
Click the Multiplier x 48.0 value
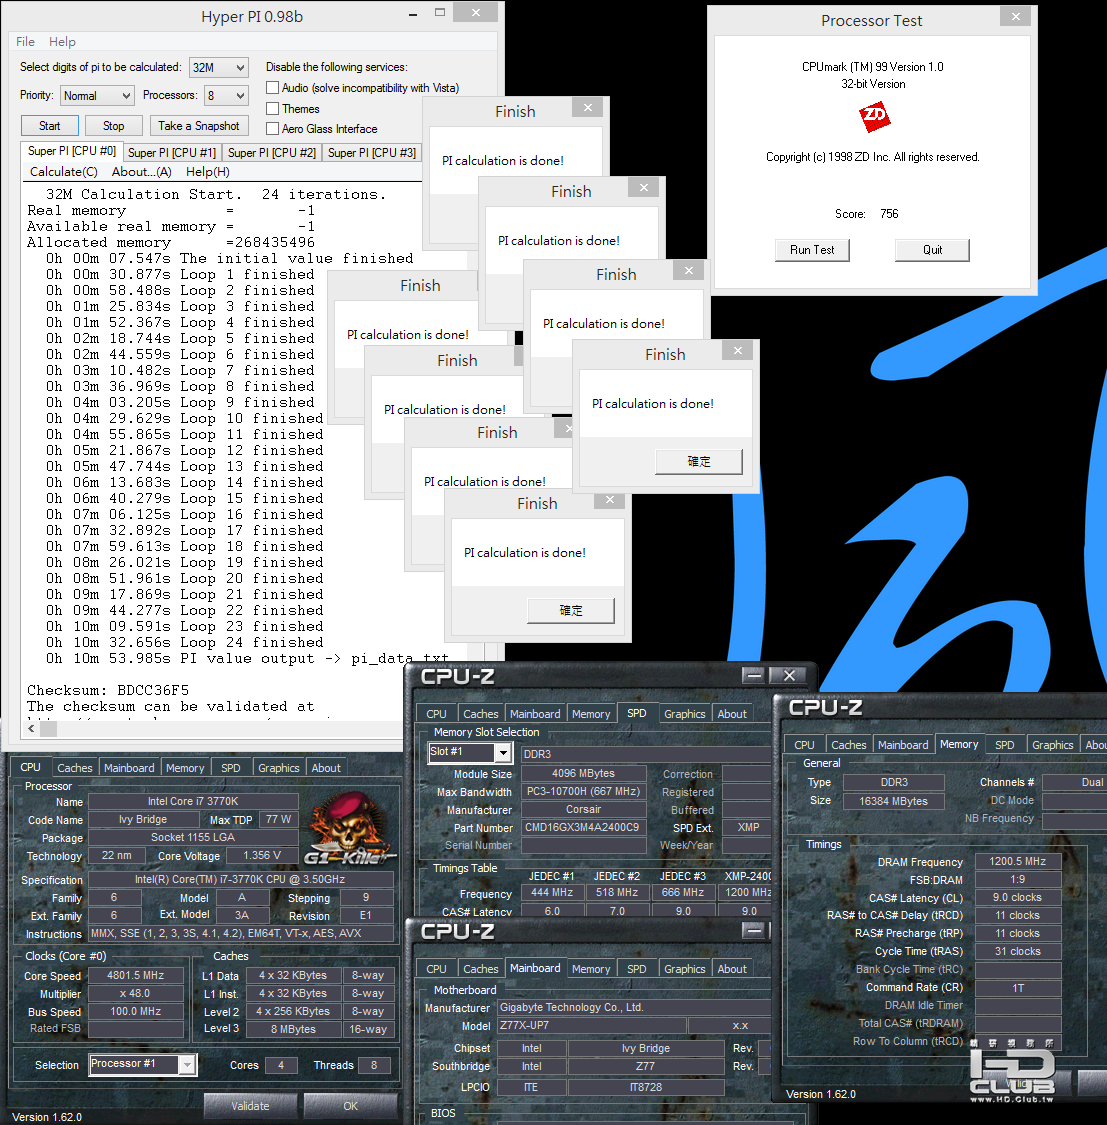click(136, 994)
